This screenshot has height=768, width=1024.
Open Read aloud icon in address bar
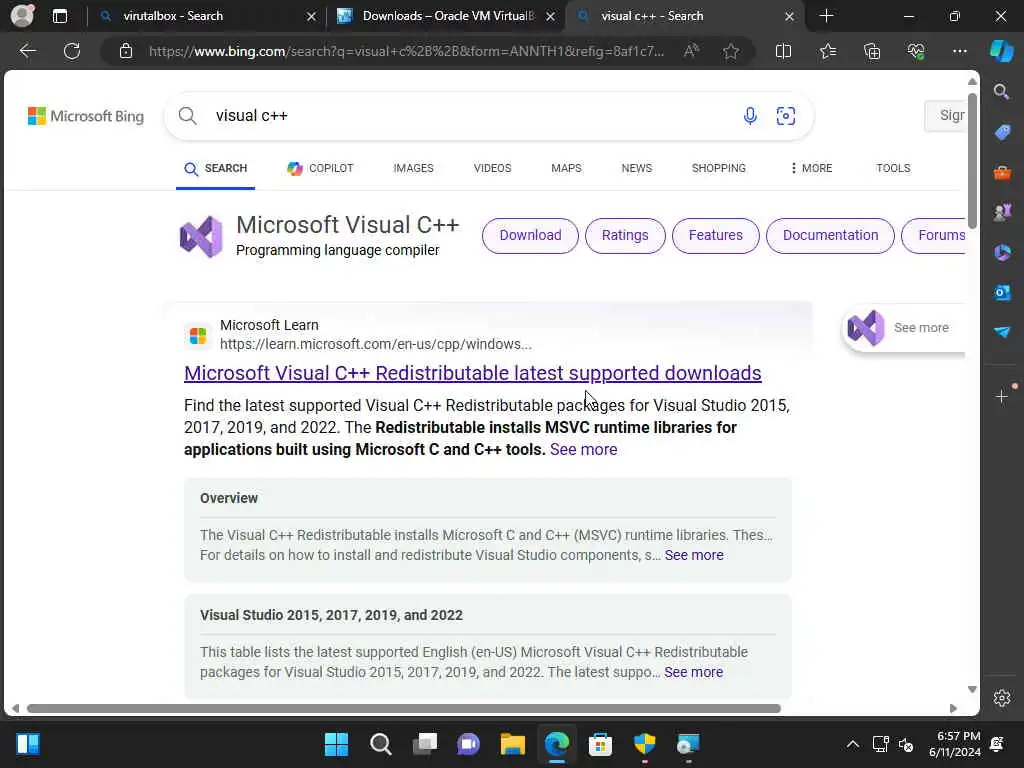[692, 51]
